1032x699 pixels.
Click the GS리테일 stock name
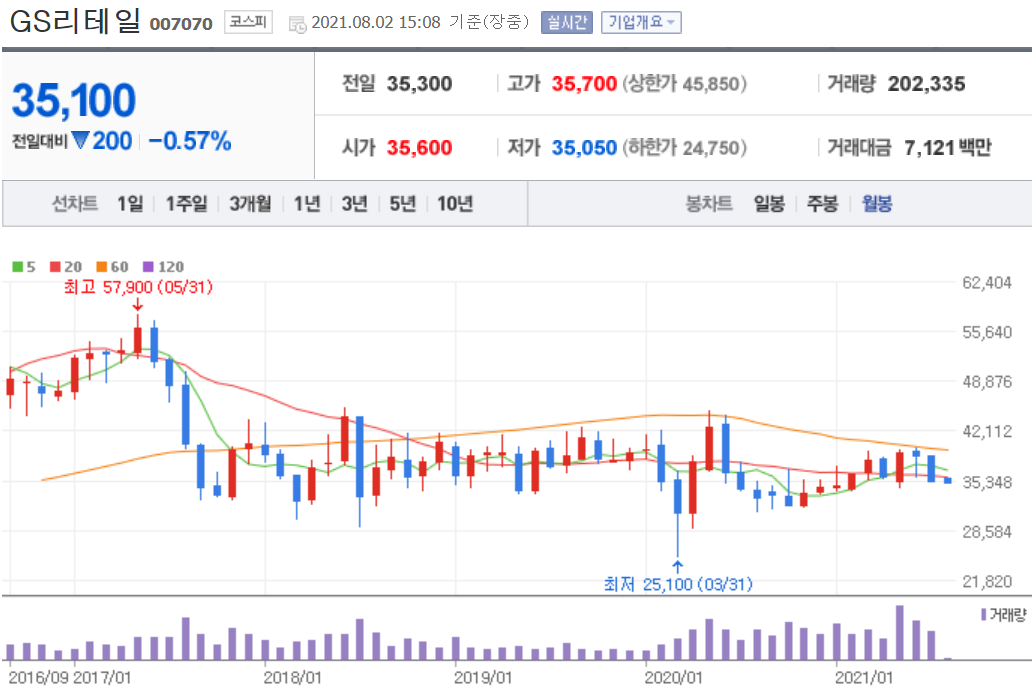[x=75, y=21]
